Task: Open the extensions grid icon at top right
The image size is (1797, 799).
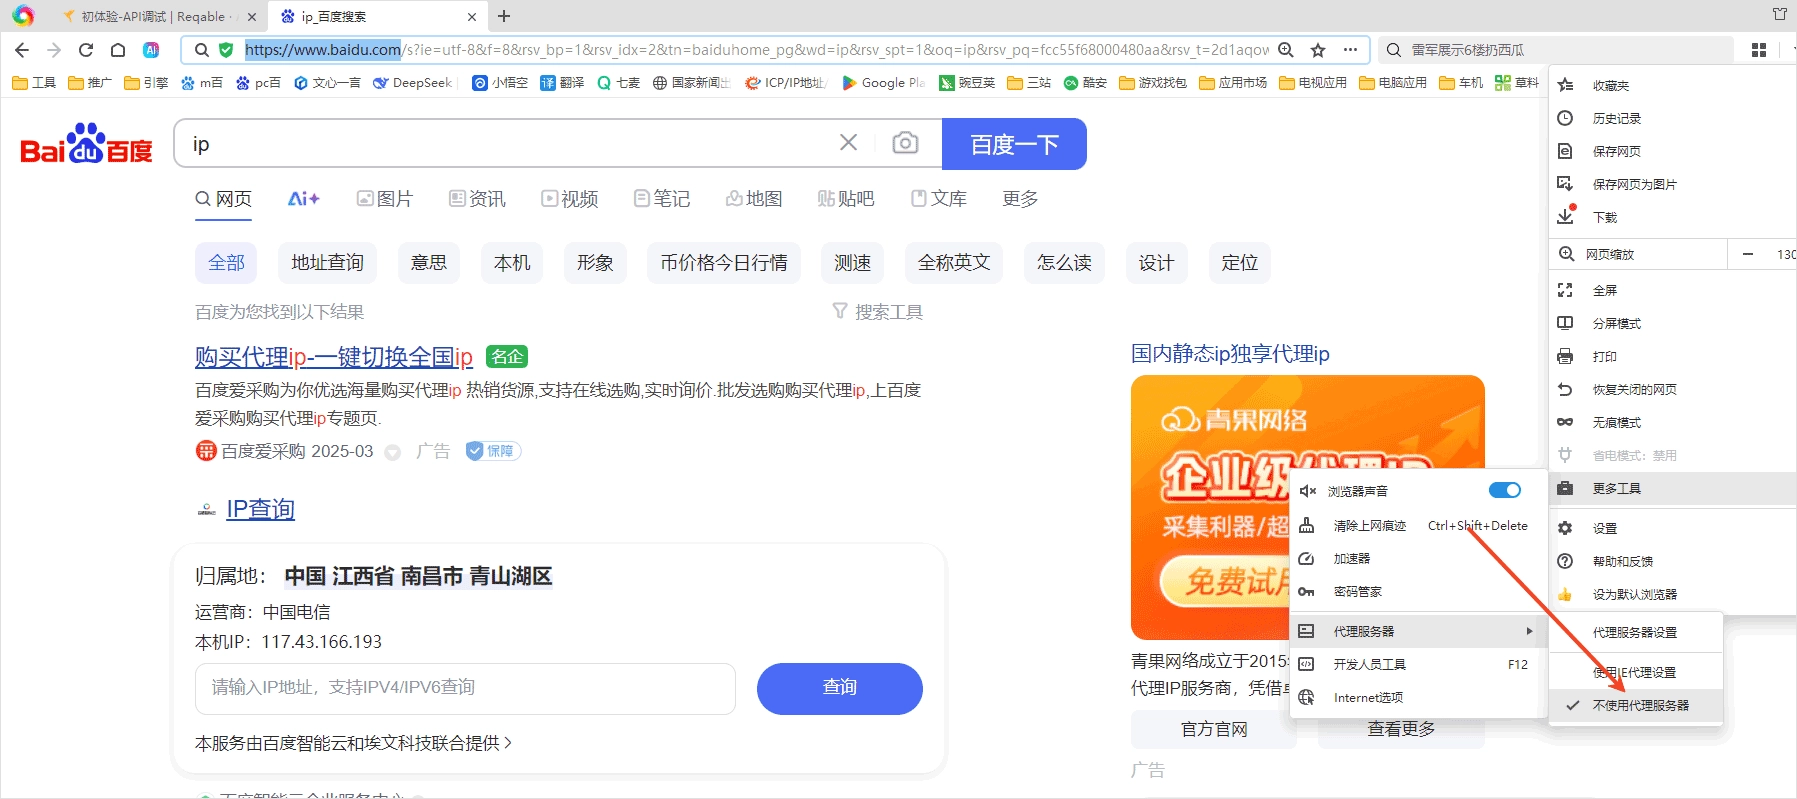Action: pos(1759,50)
